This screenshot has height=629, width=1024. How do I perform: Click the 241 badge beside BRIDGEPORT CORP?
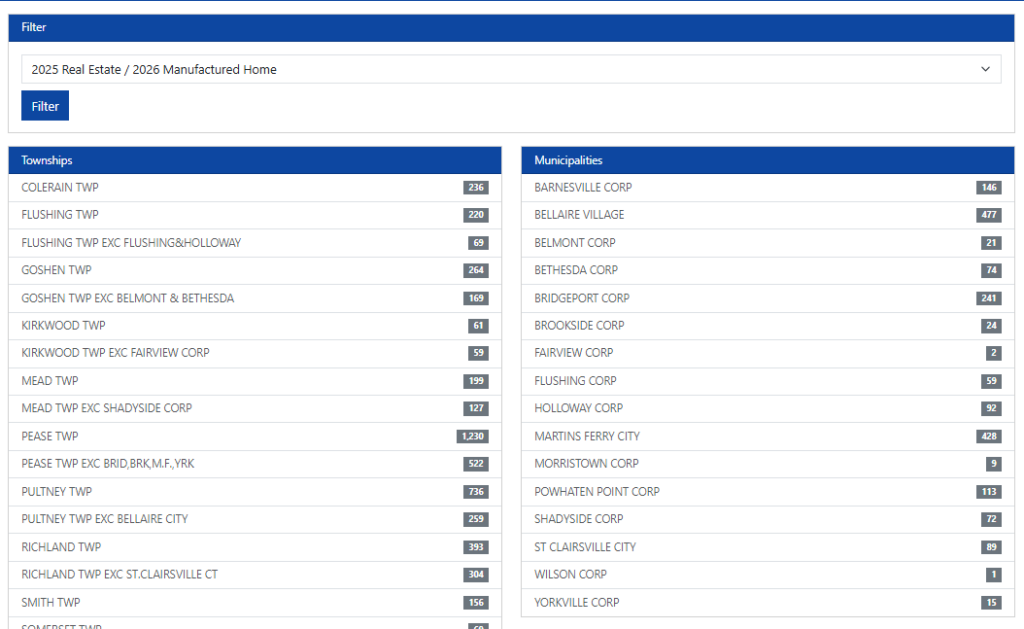click(x=988, y=298)
